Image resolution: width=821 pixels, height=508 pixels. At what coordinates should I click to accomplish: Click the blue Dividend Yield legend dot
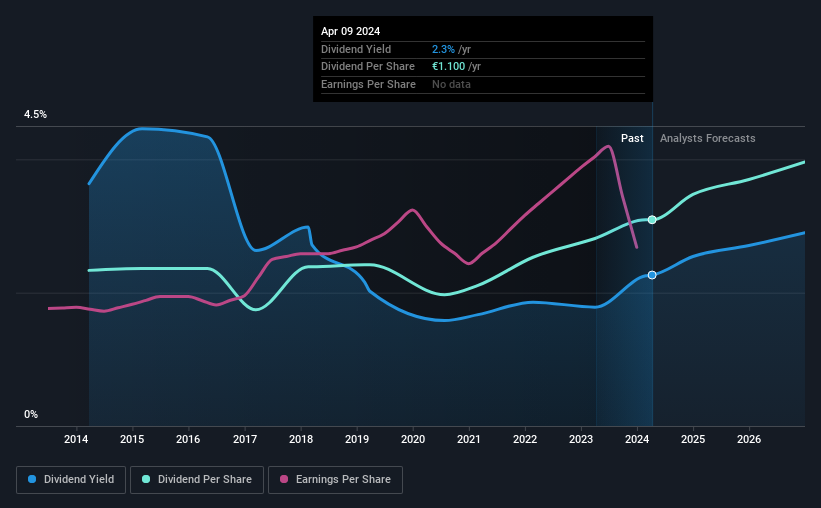point(32,479)
